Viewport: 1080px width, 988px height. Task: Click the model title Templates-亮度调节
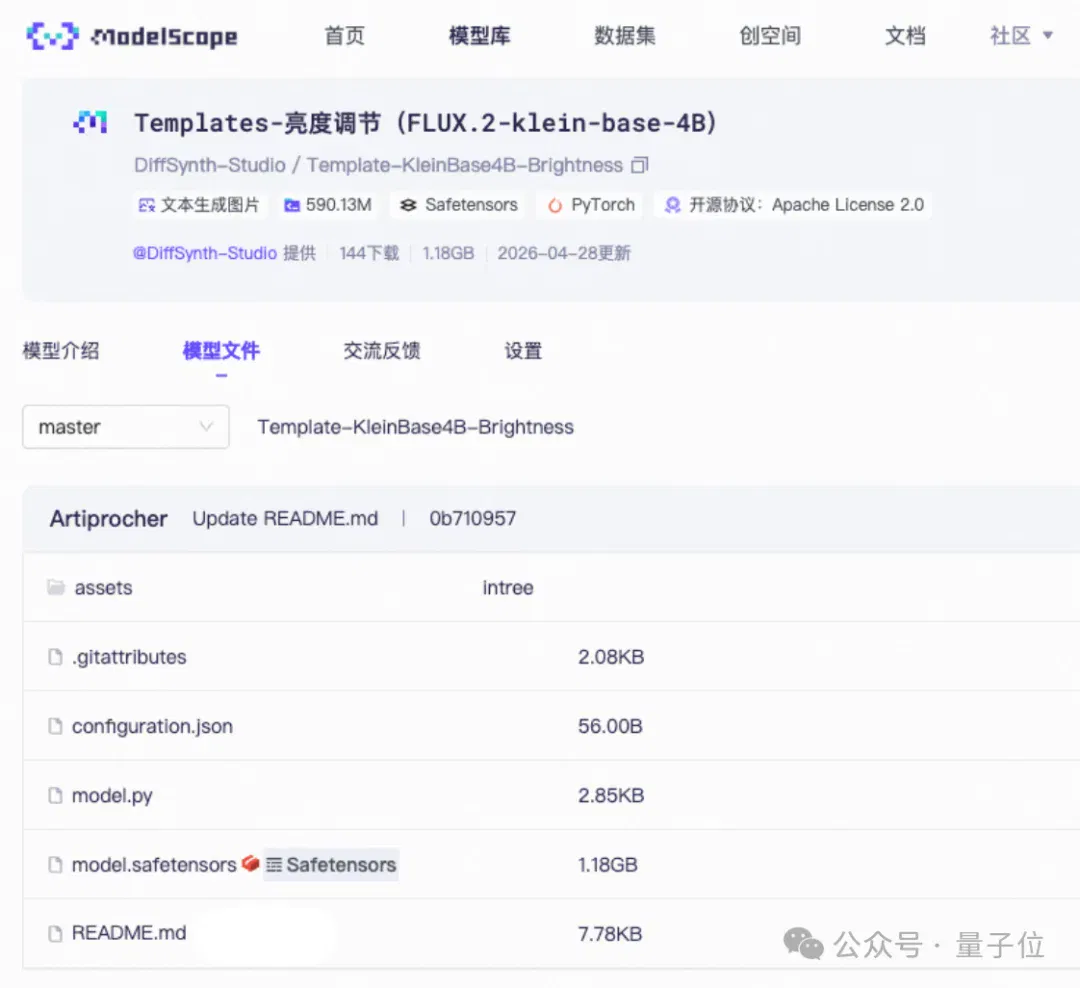(x=426, y=123)
